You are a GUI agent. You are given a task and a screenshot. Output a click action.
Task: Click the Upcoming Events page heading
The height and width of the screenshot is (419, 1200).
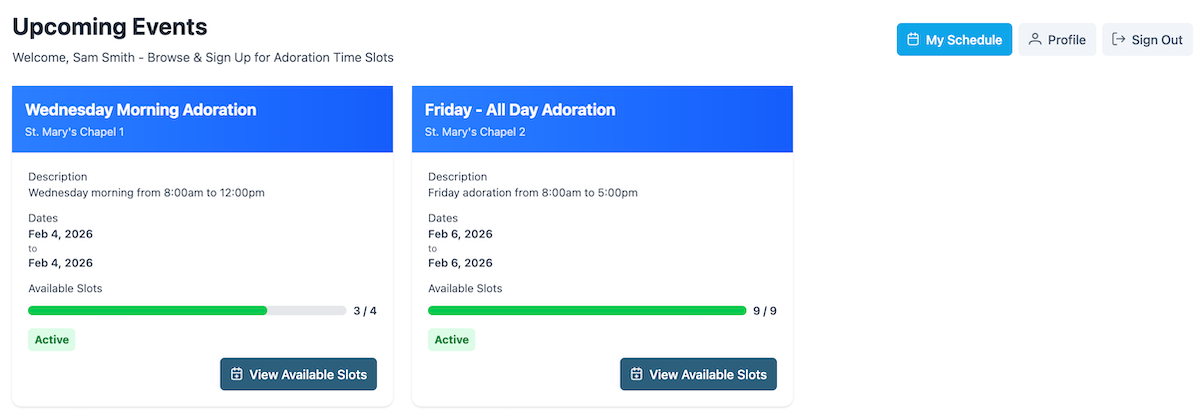(x=110, y=27)
